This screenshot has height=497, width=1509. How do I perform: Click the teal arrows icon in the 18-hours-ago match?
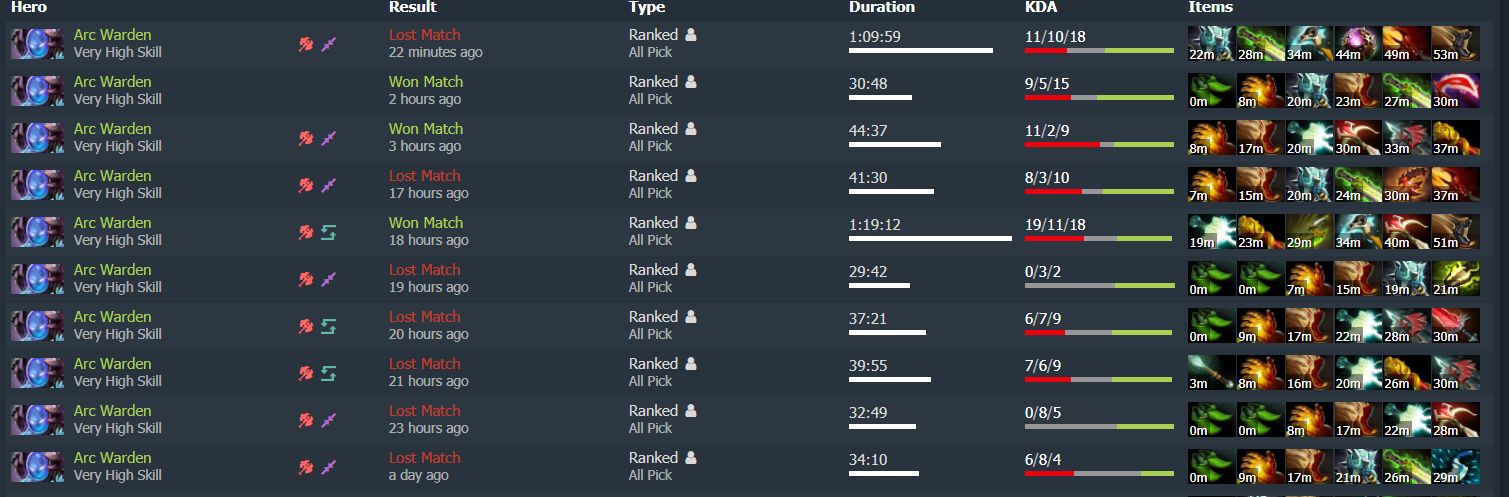coord(329,232)
